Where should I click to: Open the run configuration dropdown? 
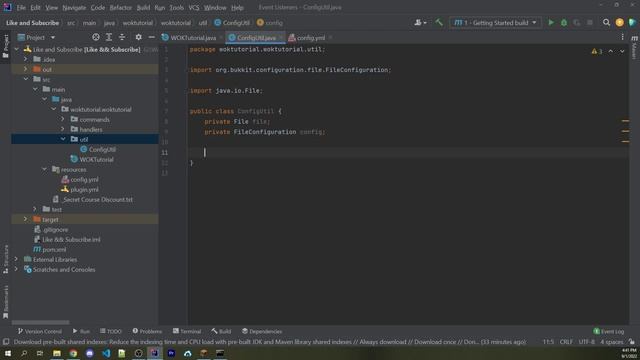(496, 23)
